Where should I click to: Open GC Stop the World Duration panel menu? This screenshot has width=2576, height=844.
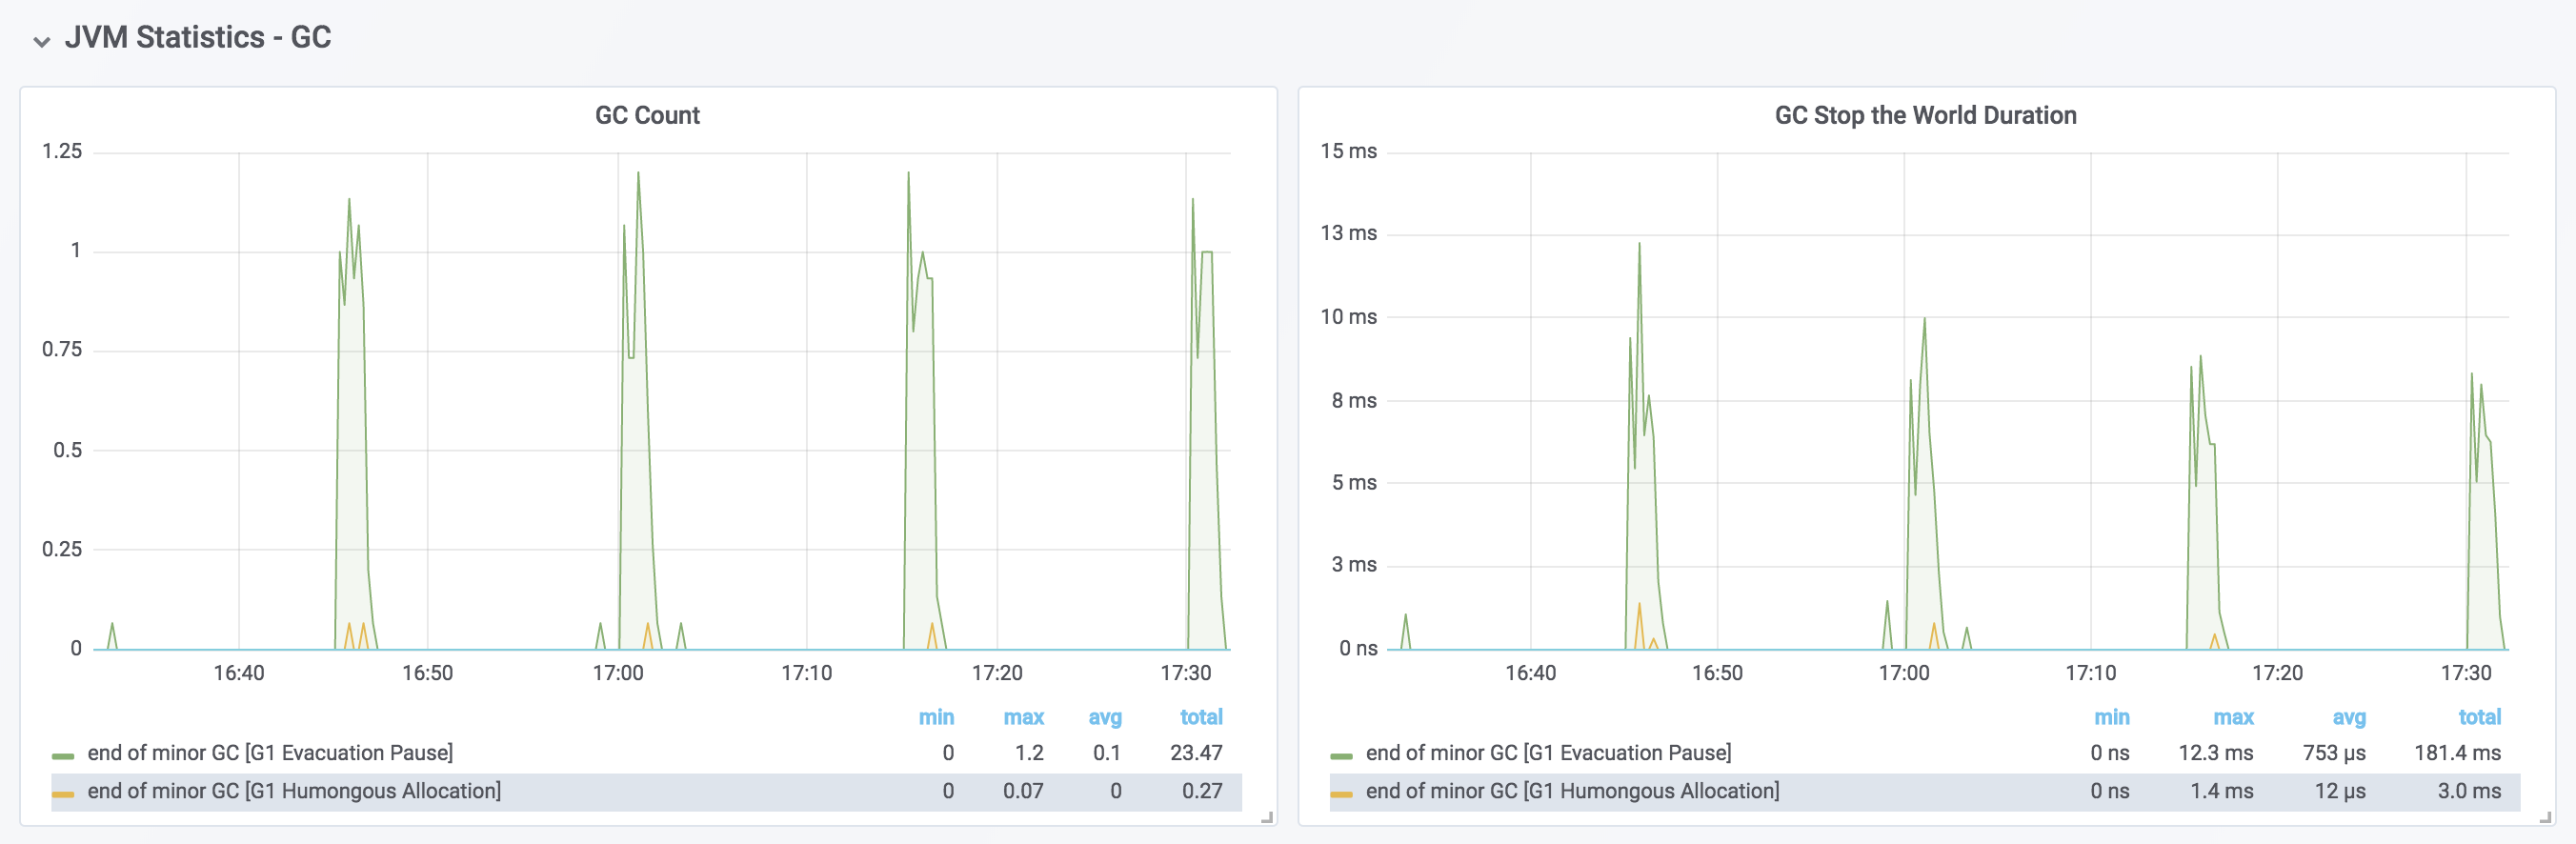[x=1924, y=115]
